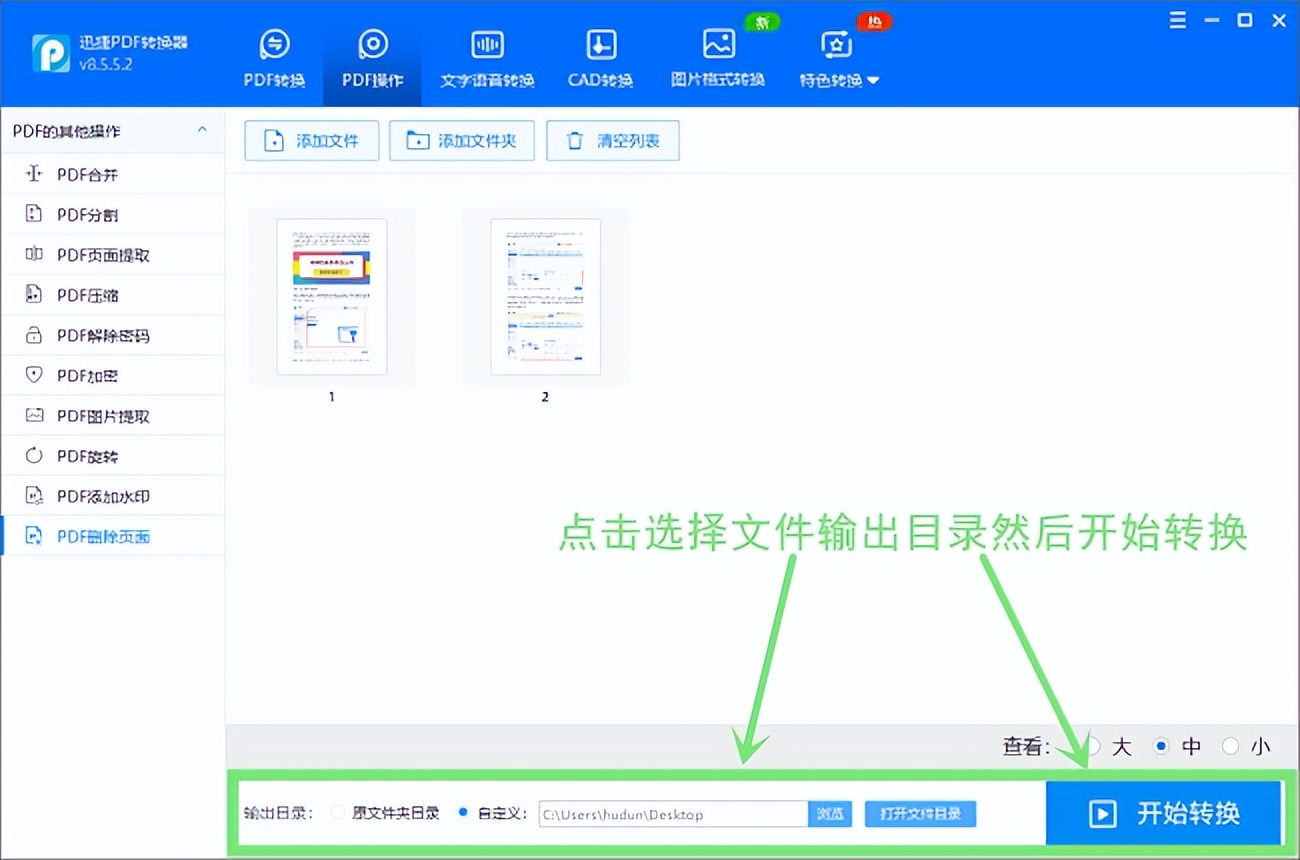1300x860 pixels.
Task: Select the PDF压缩 compression tool
Action: click(x=85, y=294)
